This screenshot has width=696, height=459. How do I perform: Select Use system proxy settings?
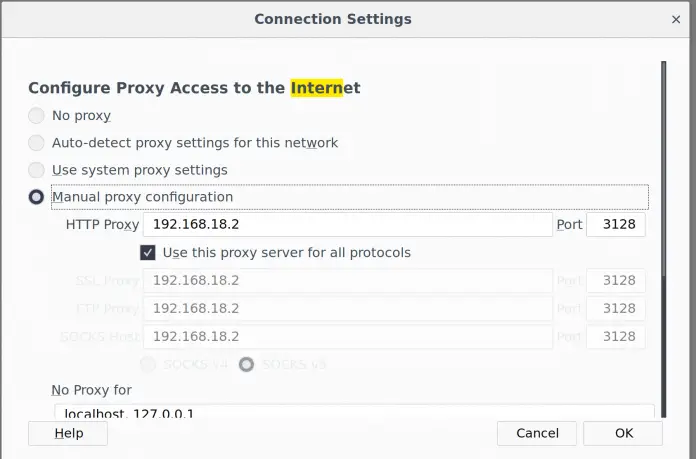tap(36, 170)
